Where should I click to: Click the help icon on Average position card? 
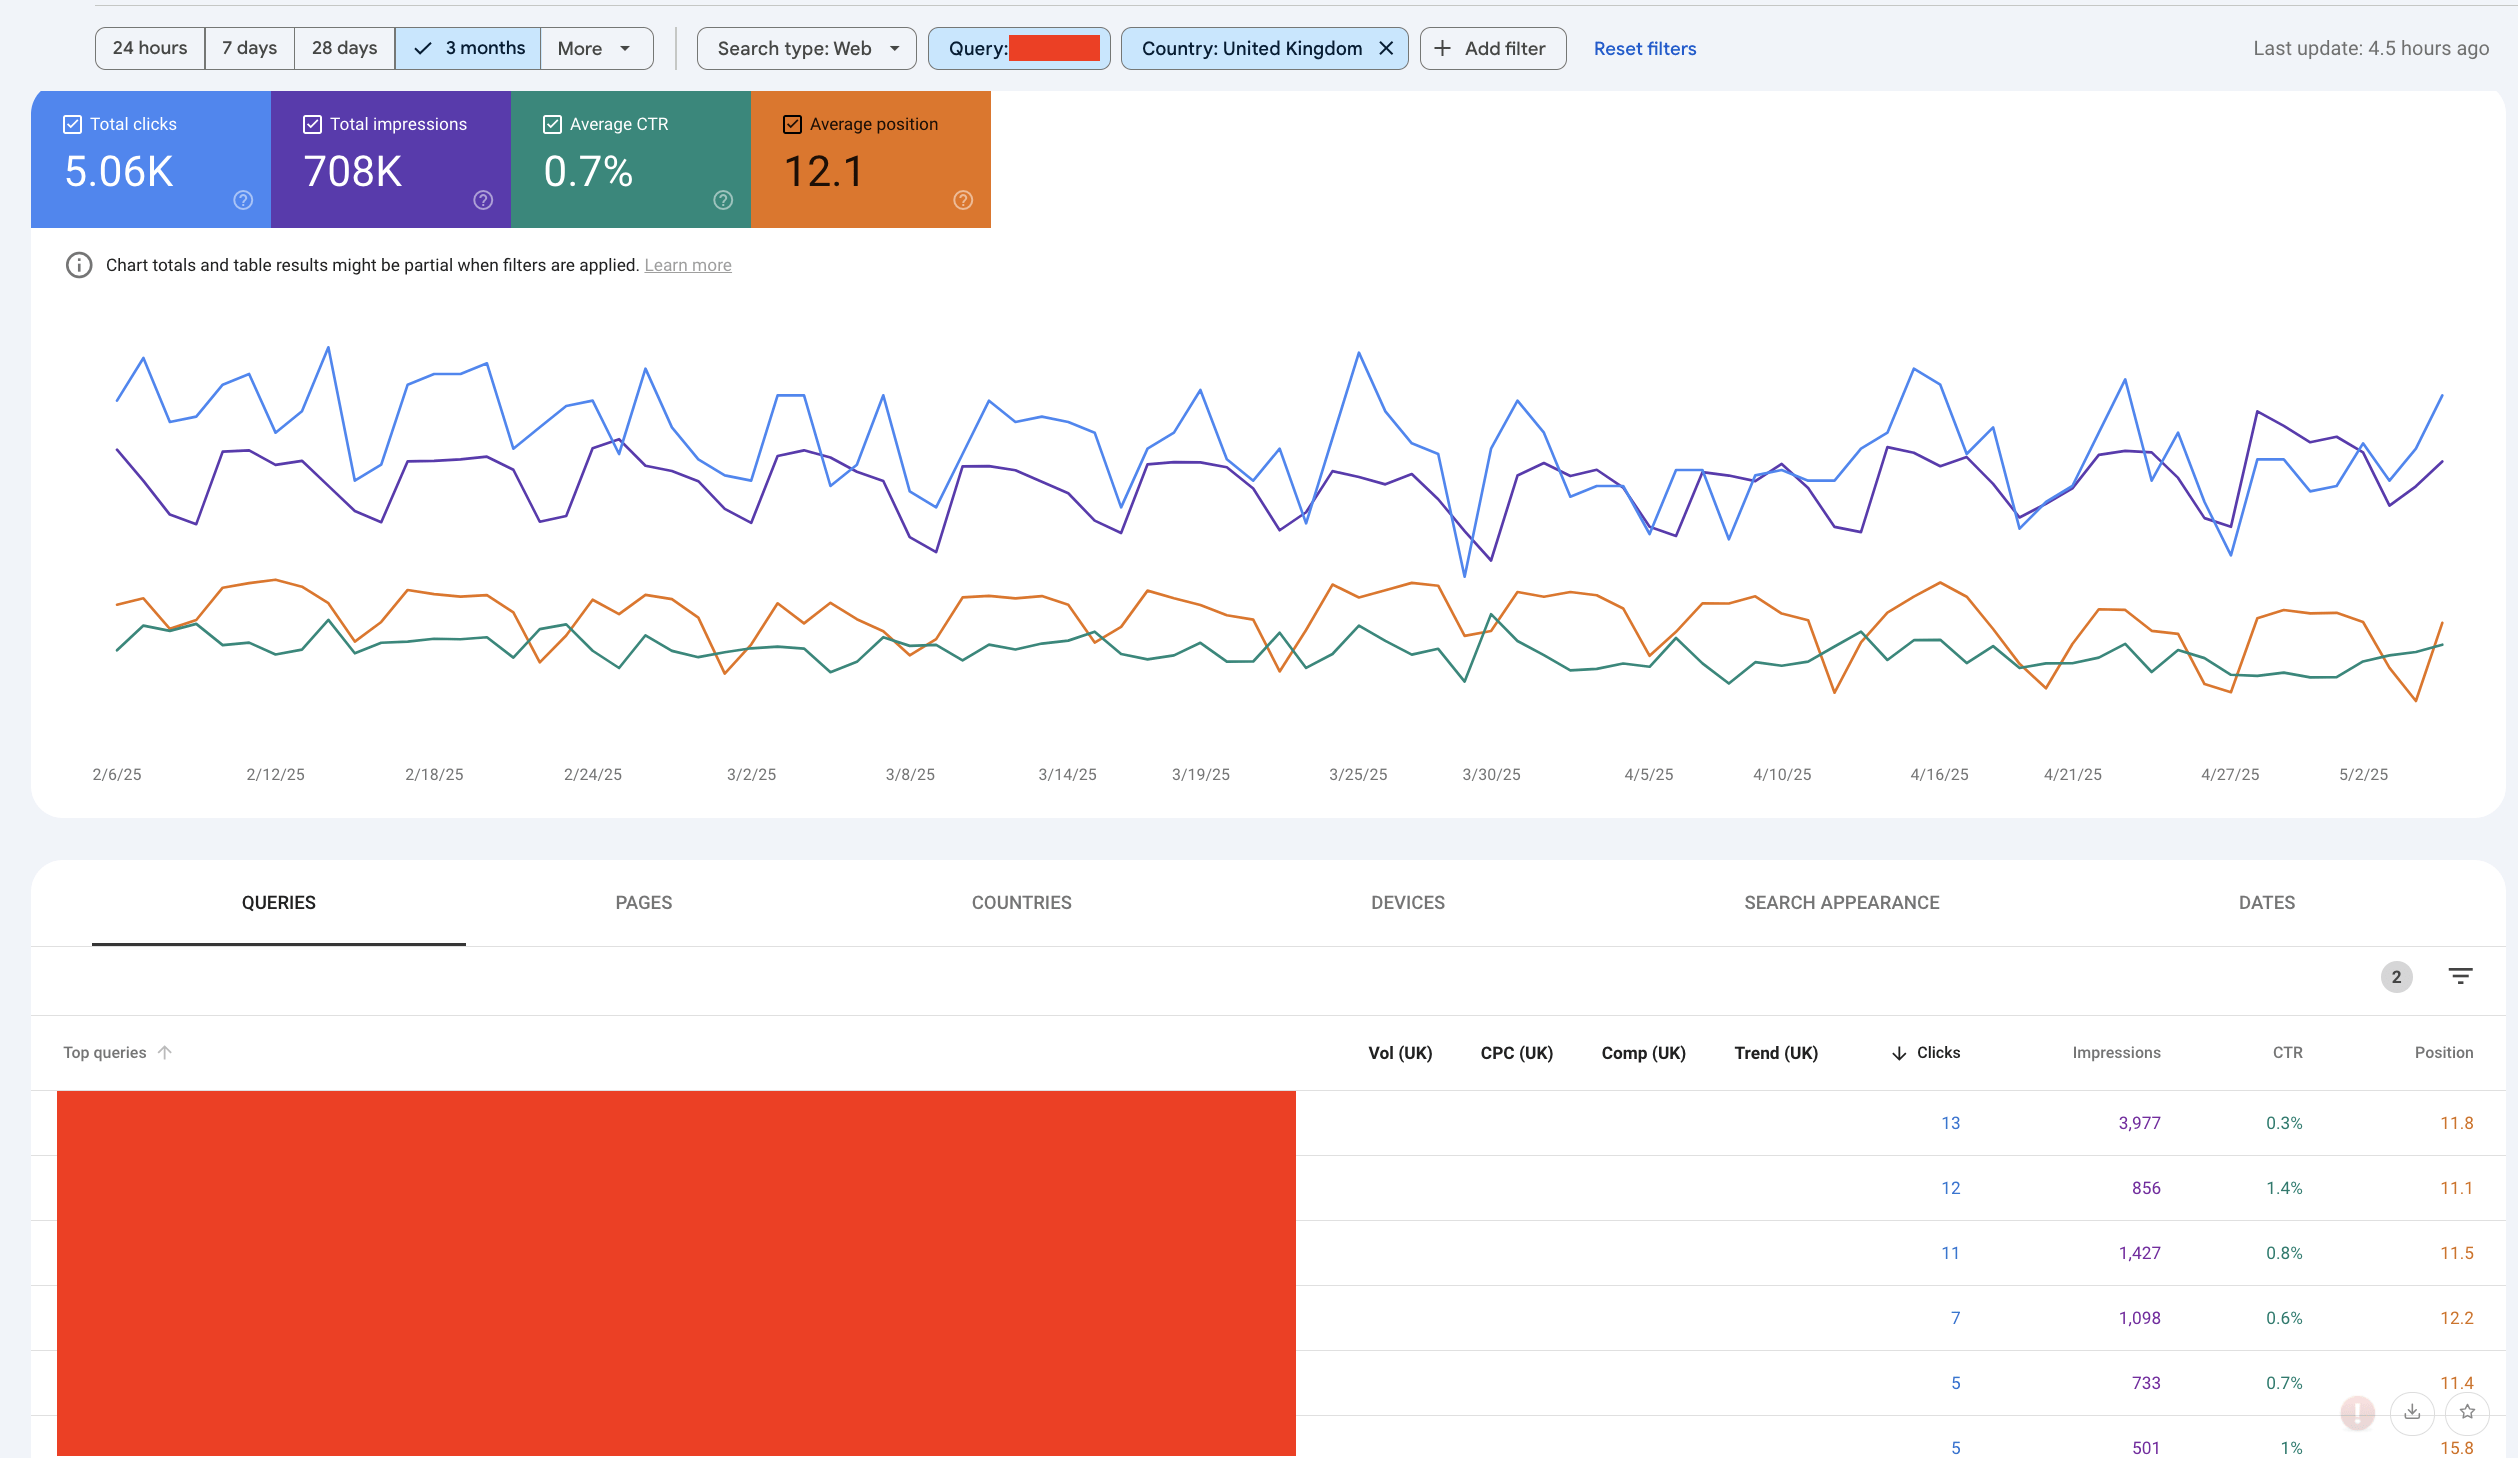pos(963,200)
